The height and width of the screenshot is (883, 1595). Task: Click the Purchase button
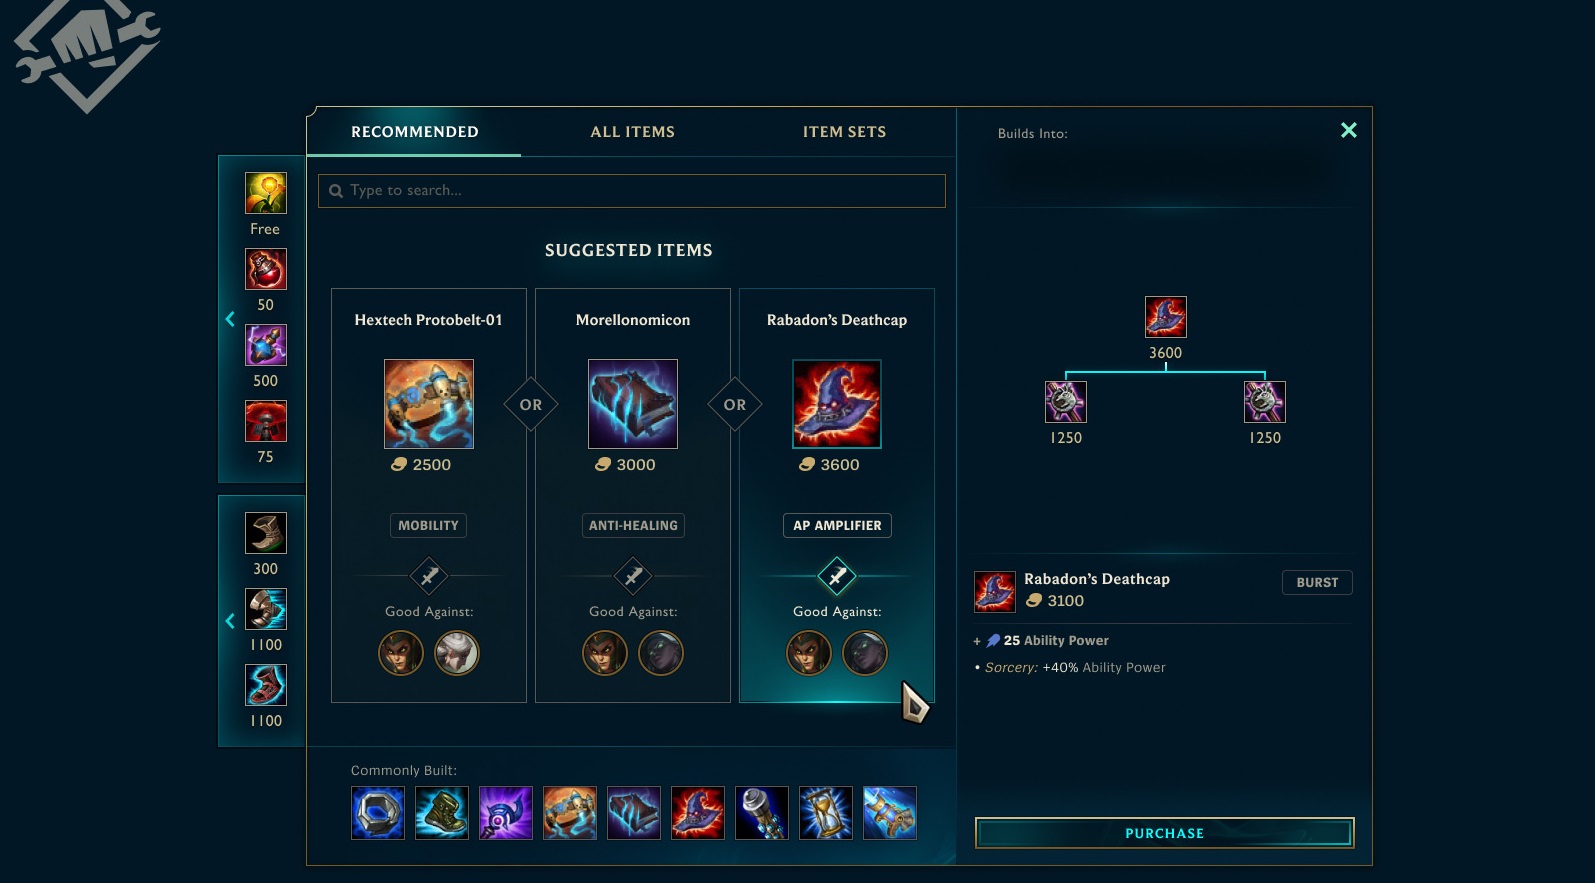1165,833
